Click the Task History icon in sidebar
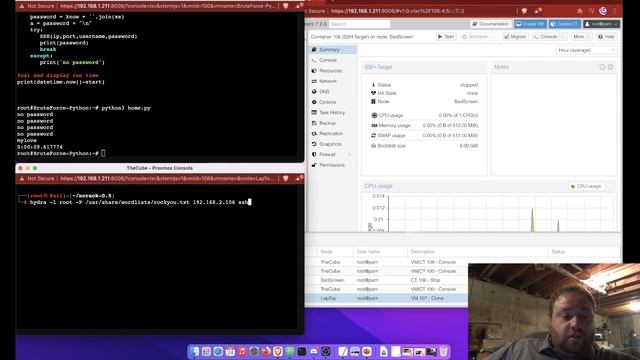This screenshot has width=640, height=360. point(314,113)
